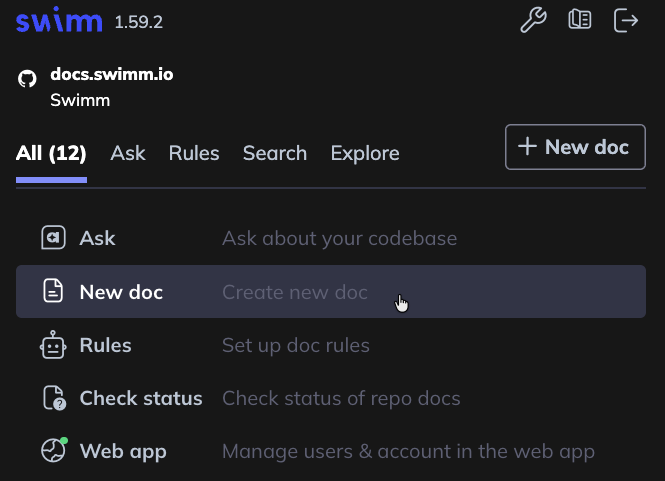Click the New doc row document icon

pos(53,291)
